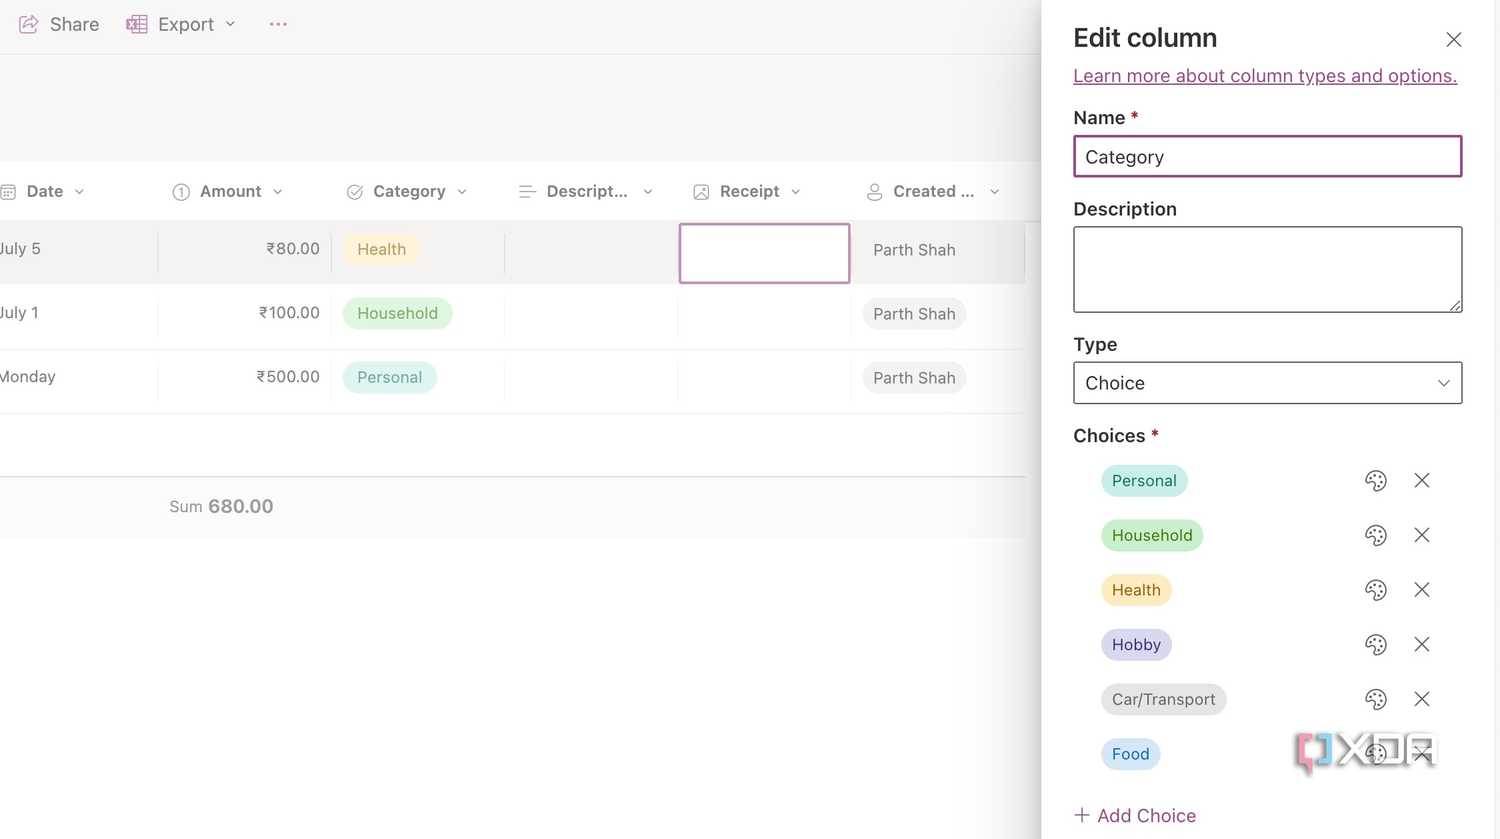
Task: Delete the Hobby choice
Action: (1422, 645)
